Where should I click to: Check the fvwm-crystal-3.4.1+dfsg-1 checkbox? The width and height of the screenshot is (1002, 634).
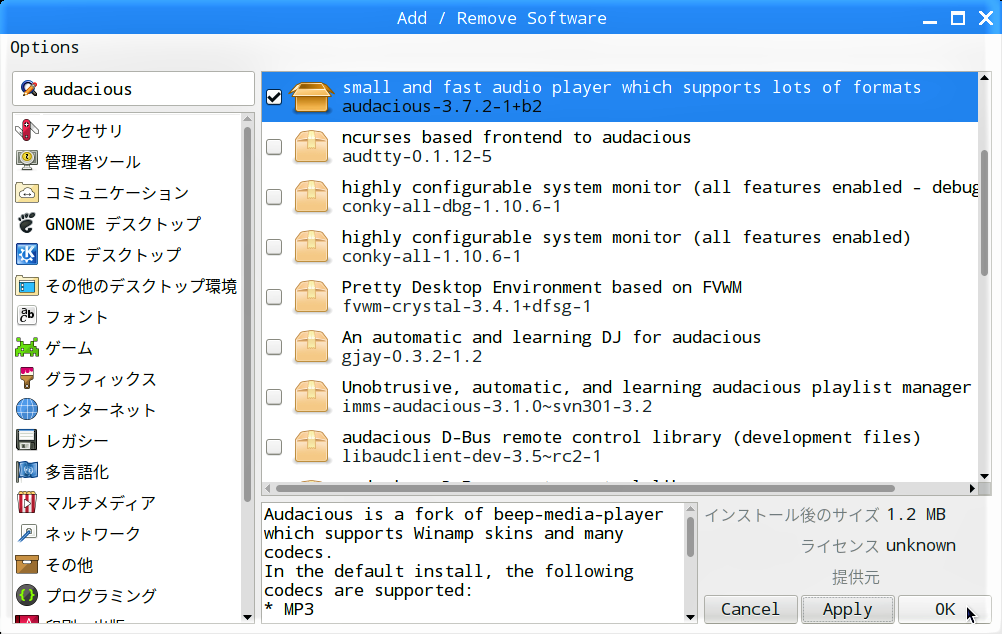coord(274,297)
